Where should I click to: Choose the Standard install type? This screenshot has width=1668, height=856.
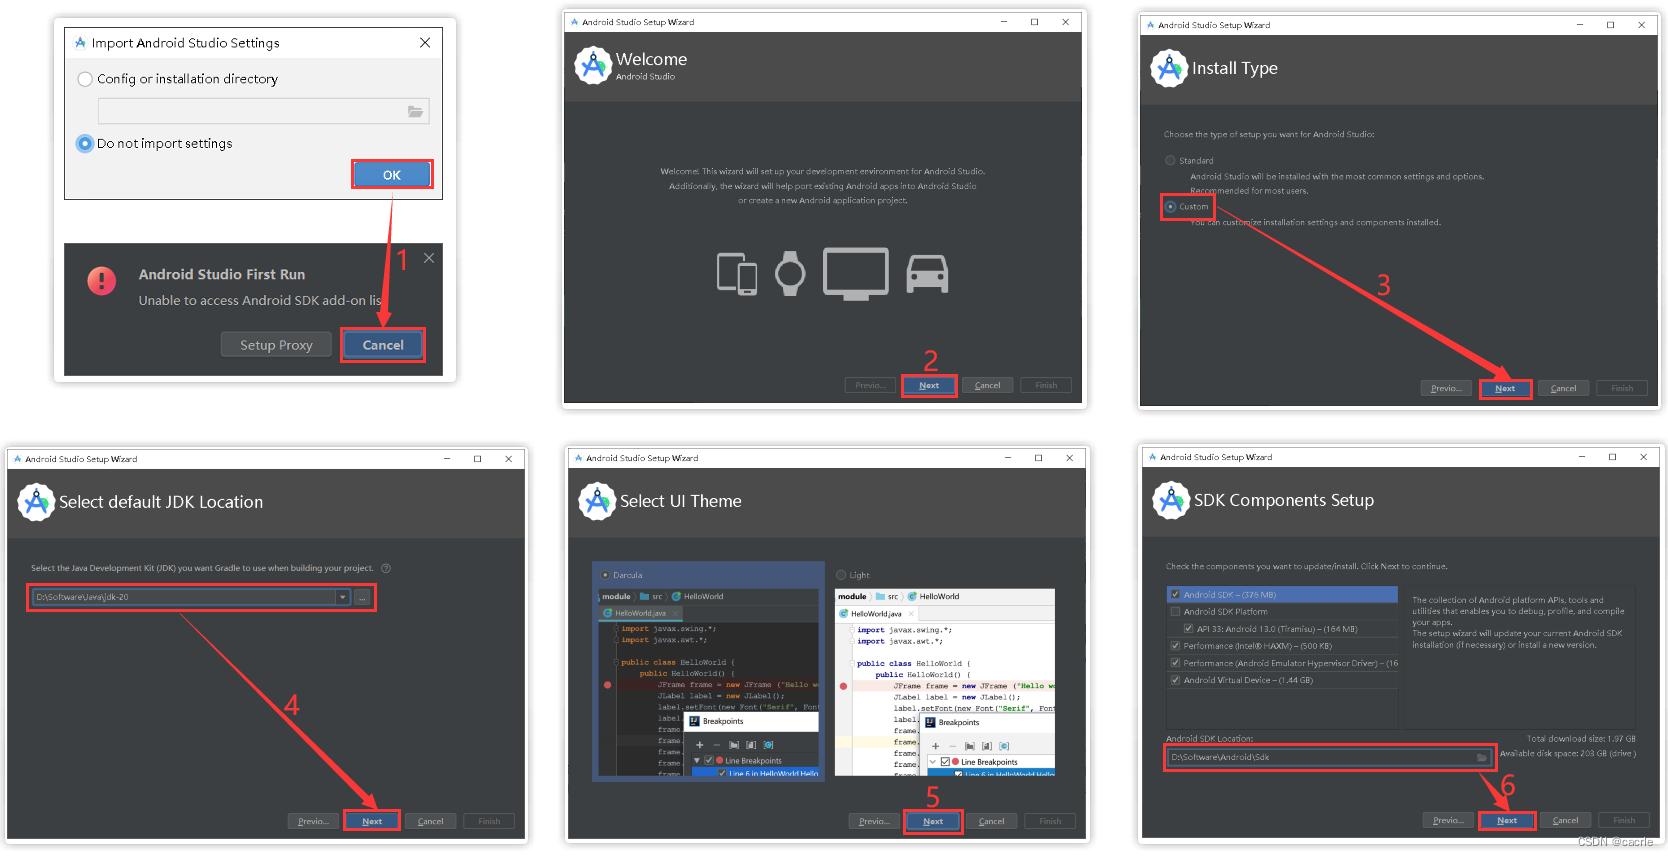click(x=1170, y=160)
